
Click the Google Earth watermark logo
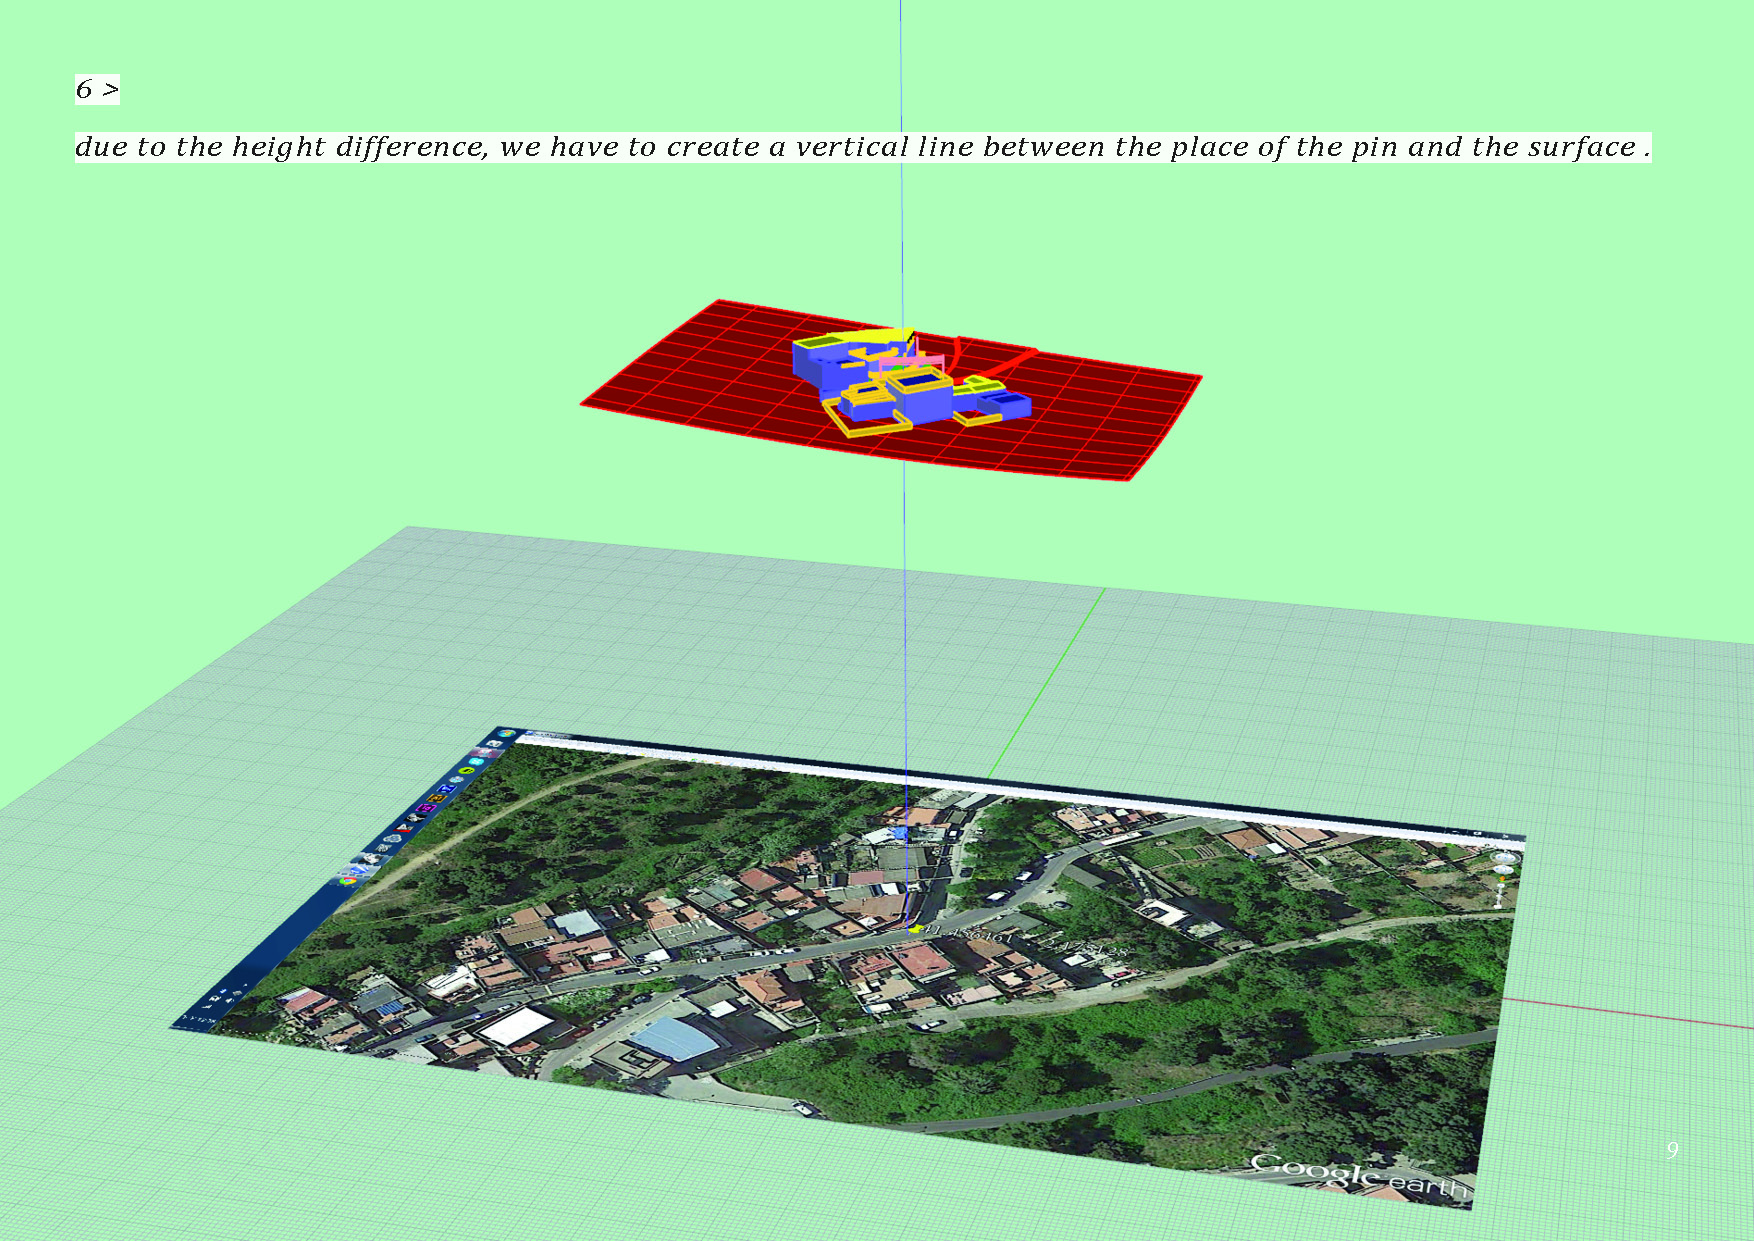1358,1173
